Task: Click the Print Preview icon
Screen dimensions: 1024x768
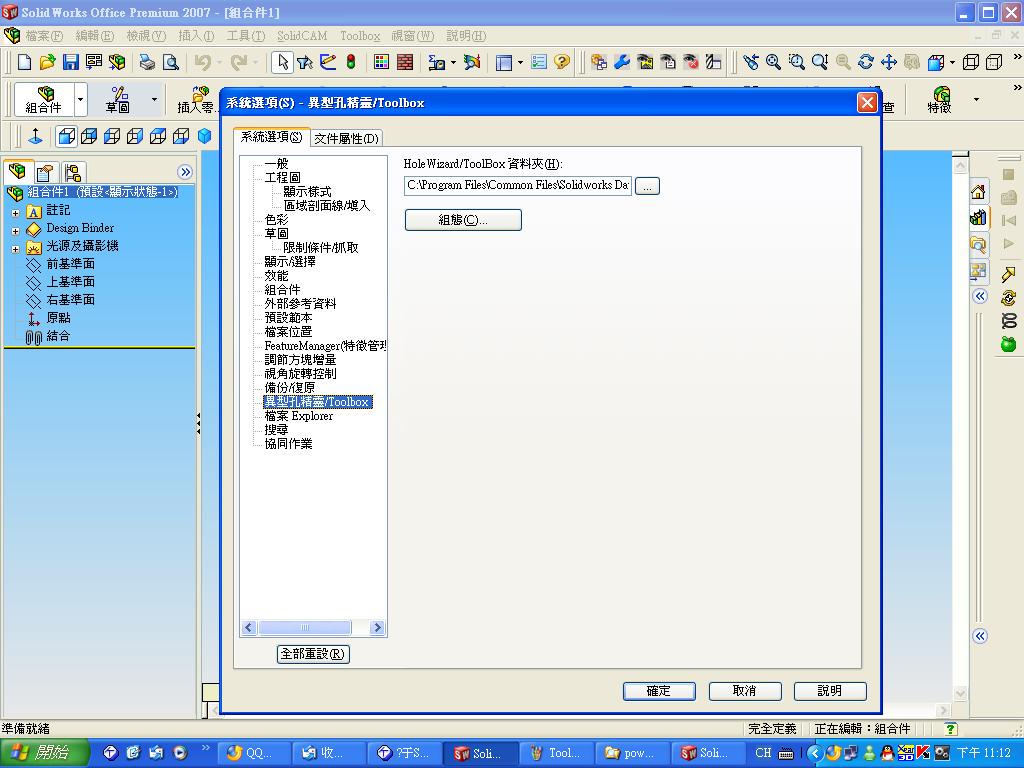Action: (170, 62)
